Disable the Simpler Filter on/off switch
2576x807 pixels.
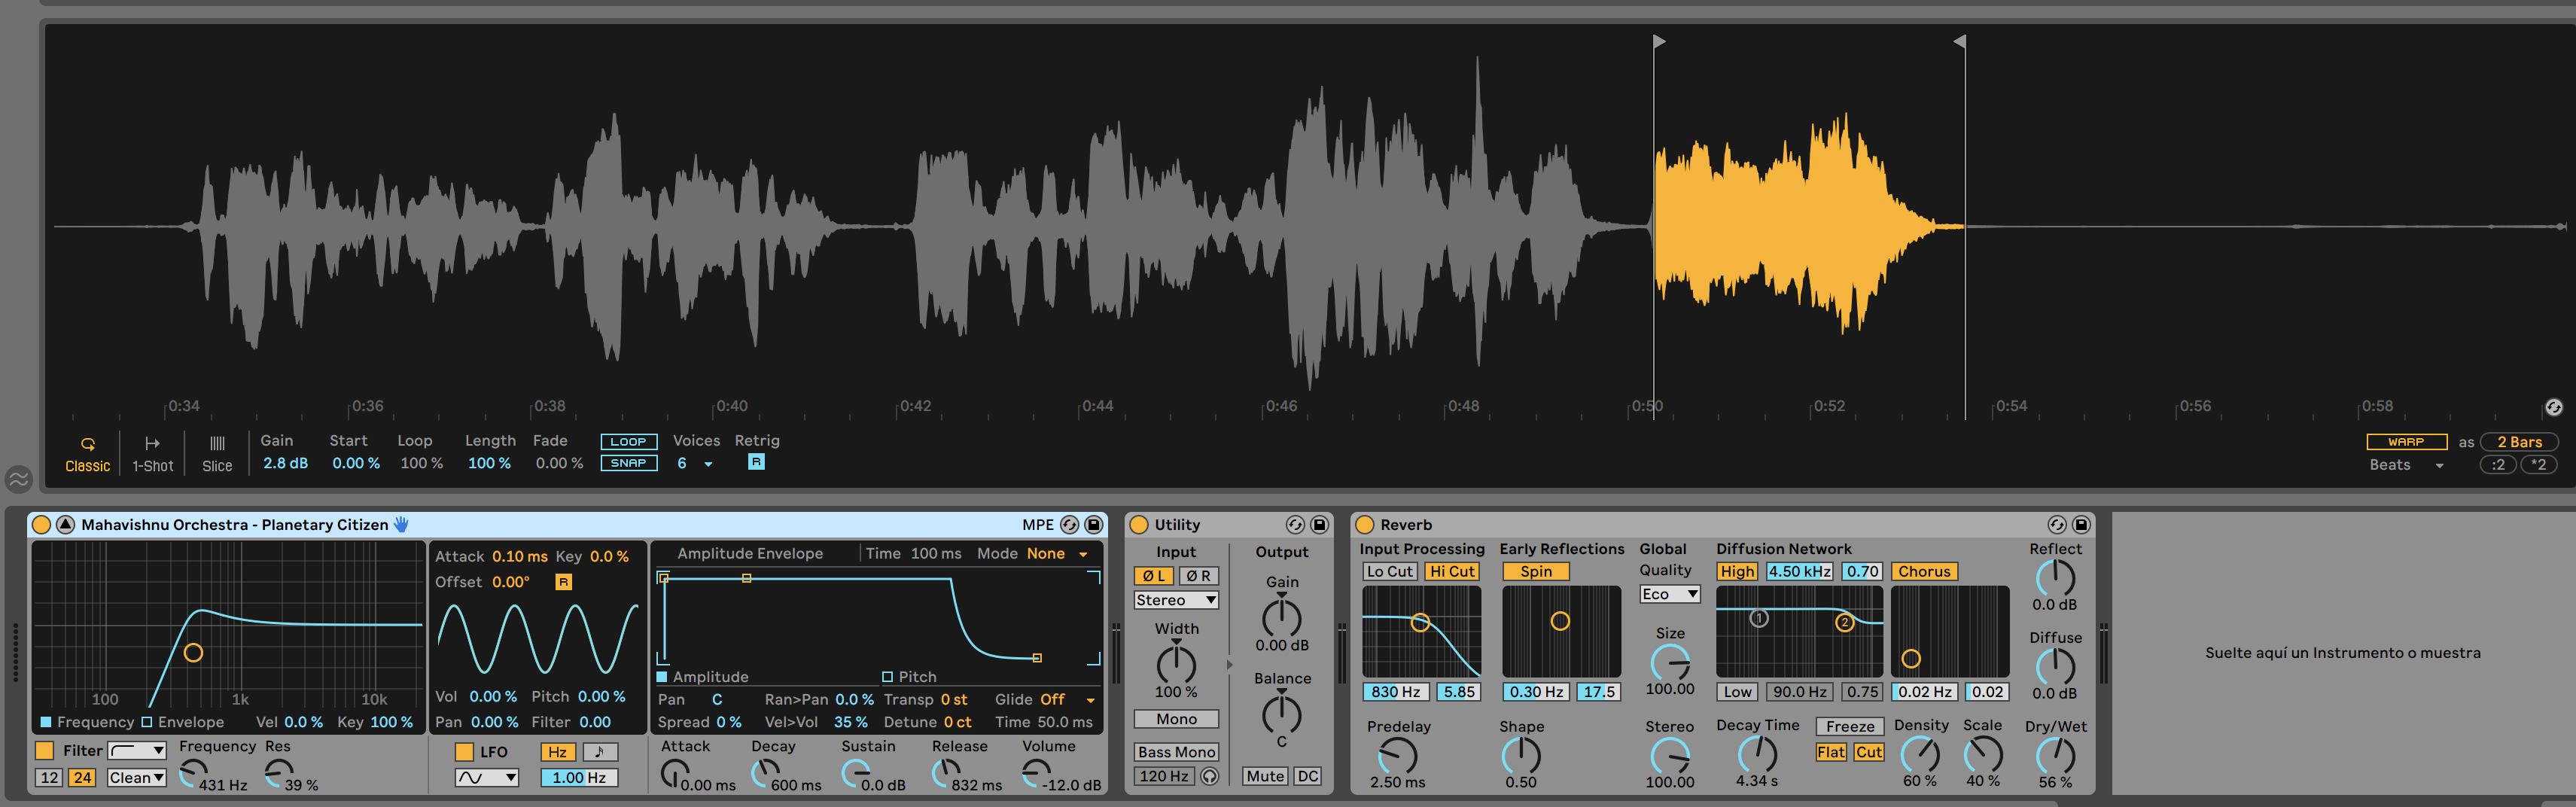coord(44,751)
